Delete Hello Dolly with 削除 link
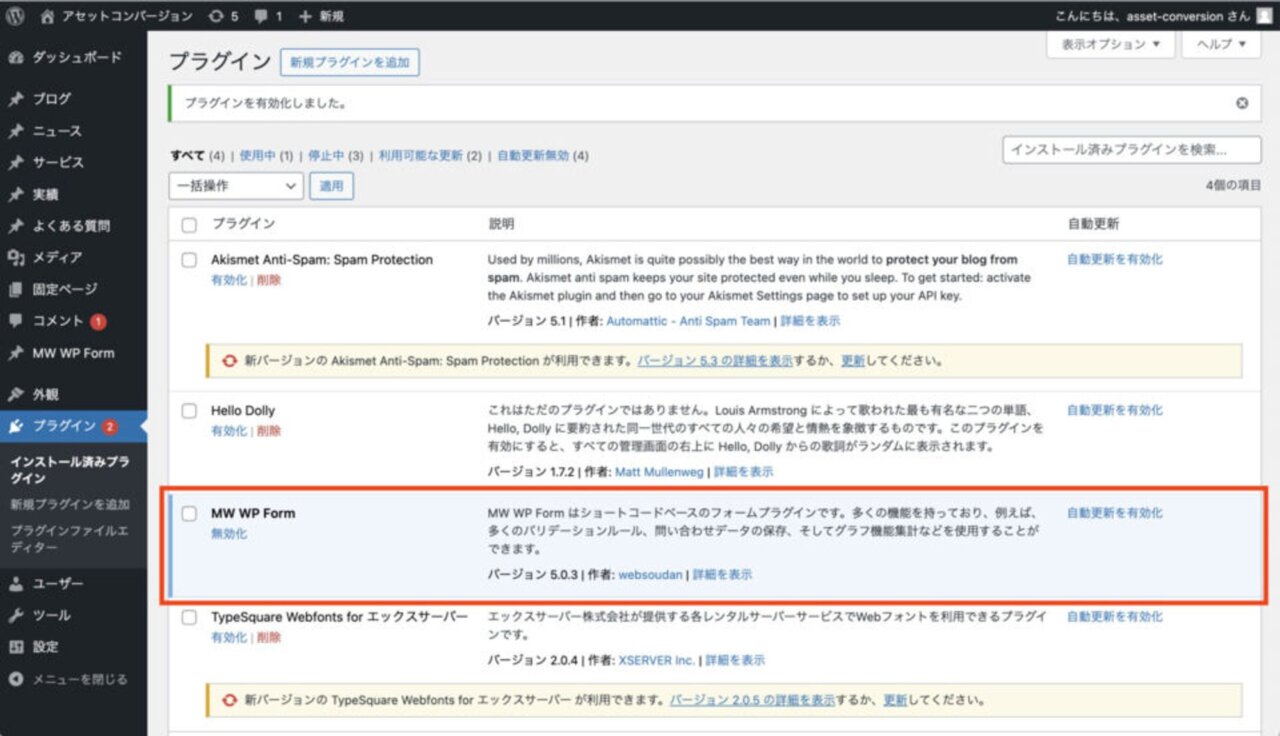This screenshot has width=1280, height=736. (269, 431)
